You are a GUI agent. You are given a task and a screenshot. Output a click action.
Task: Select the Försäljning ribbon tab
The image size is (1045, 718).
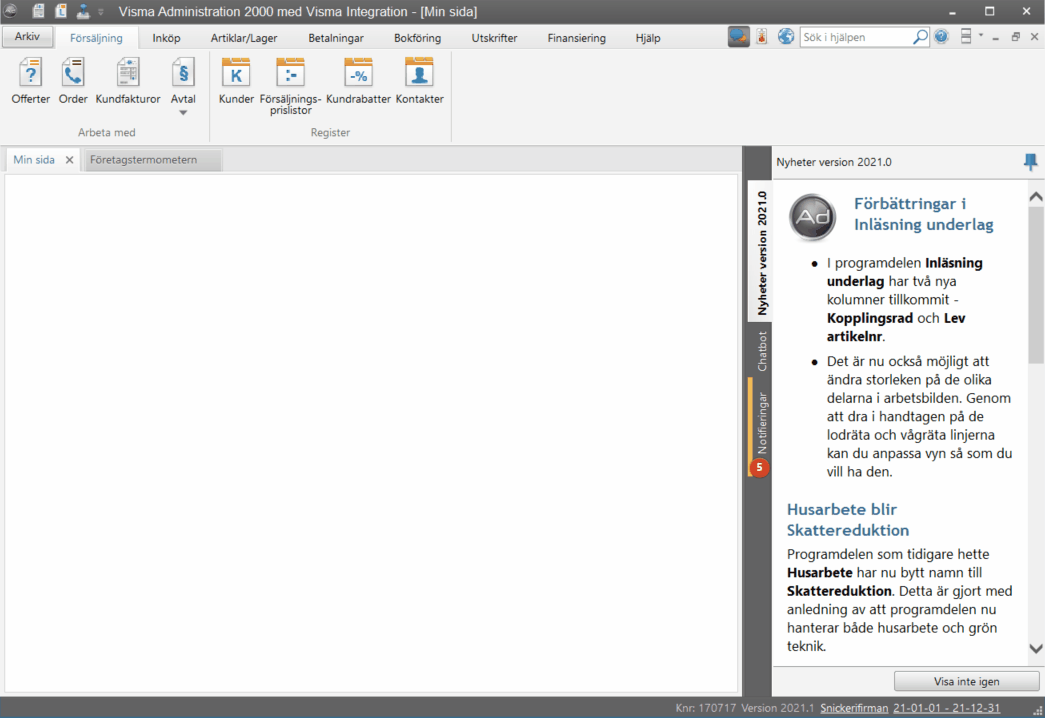(96, 38)
